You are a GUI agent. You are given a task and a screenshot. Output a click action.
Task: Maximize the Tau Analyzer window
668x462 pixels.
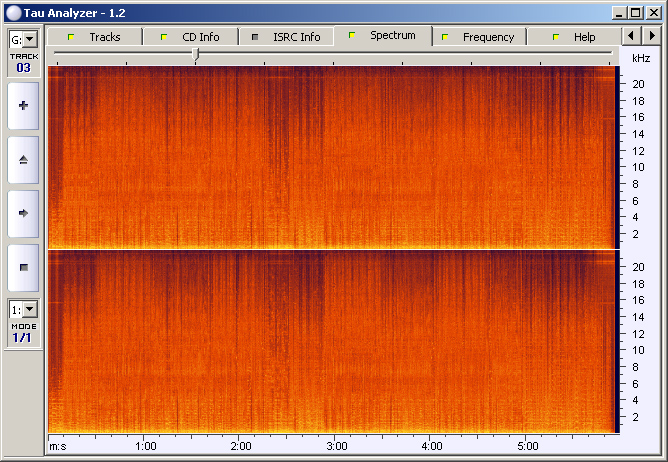click(x=636, y=11)
